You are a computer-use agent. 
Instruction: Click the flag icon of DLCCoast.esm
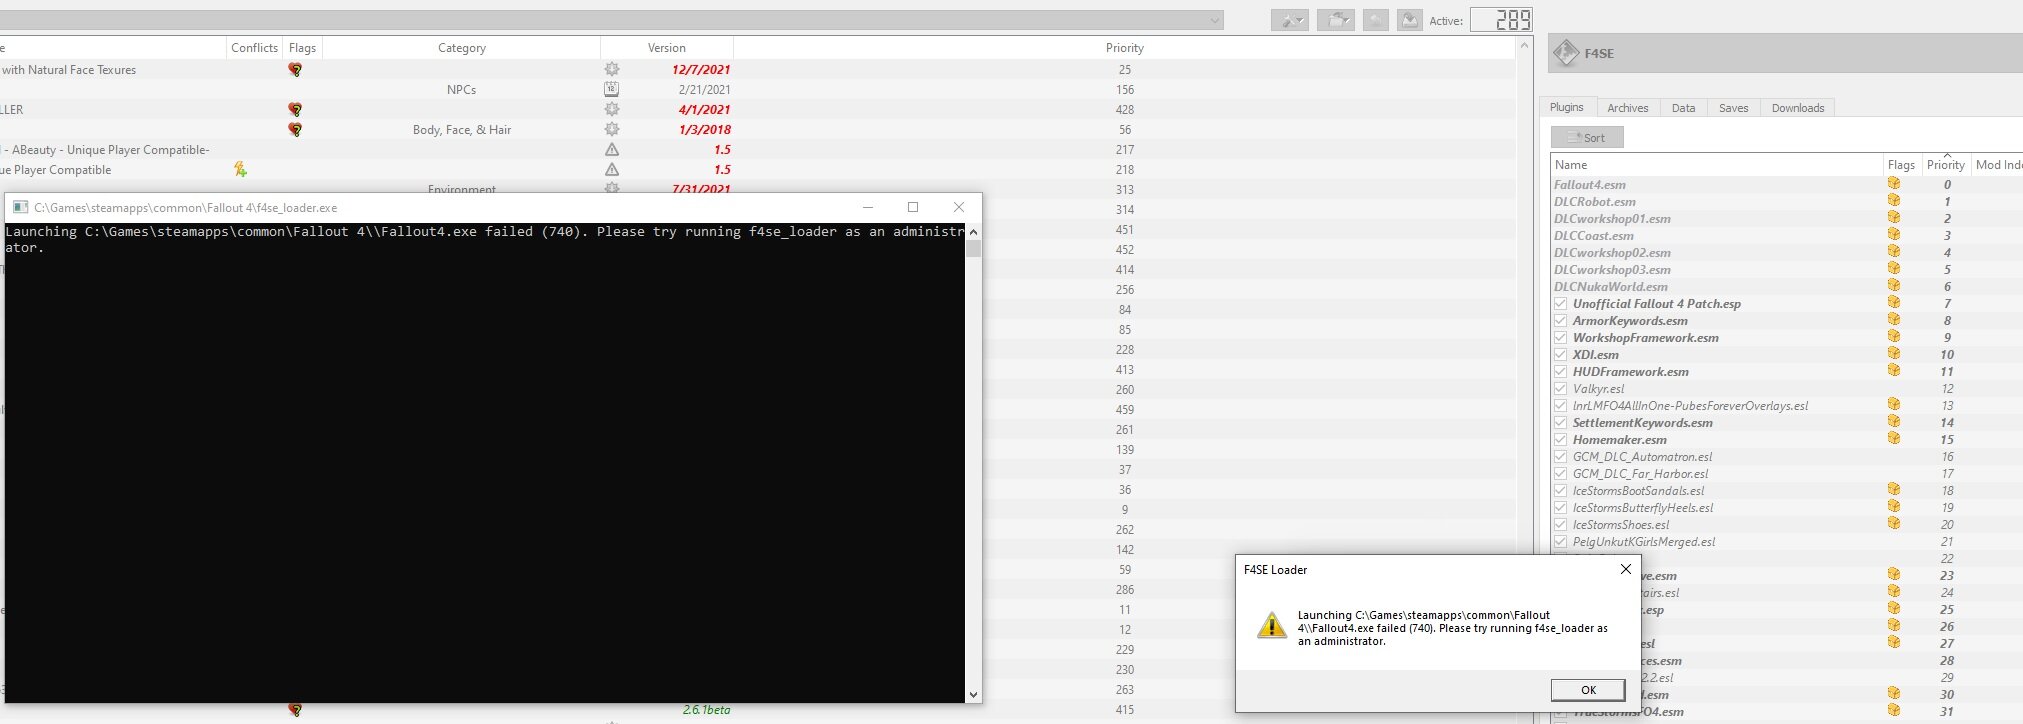click(x=1894, y=235)
